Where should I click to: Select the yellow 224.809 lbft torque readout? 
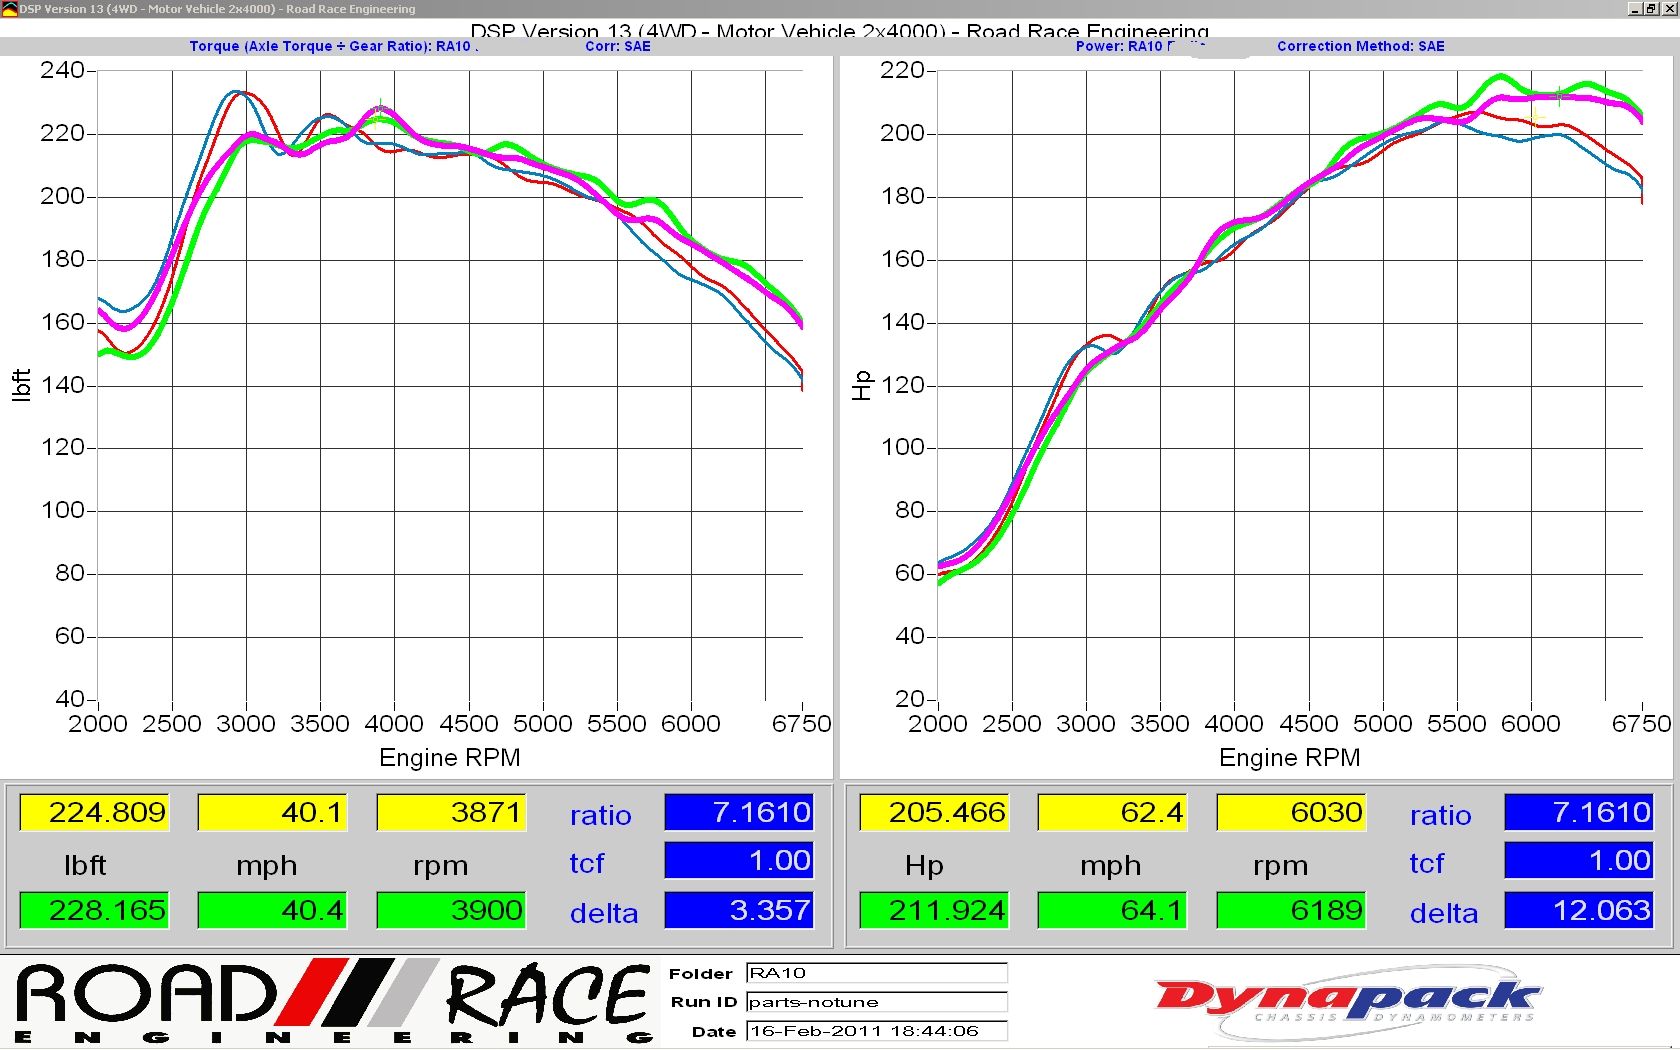(x=94, y=812)
